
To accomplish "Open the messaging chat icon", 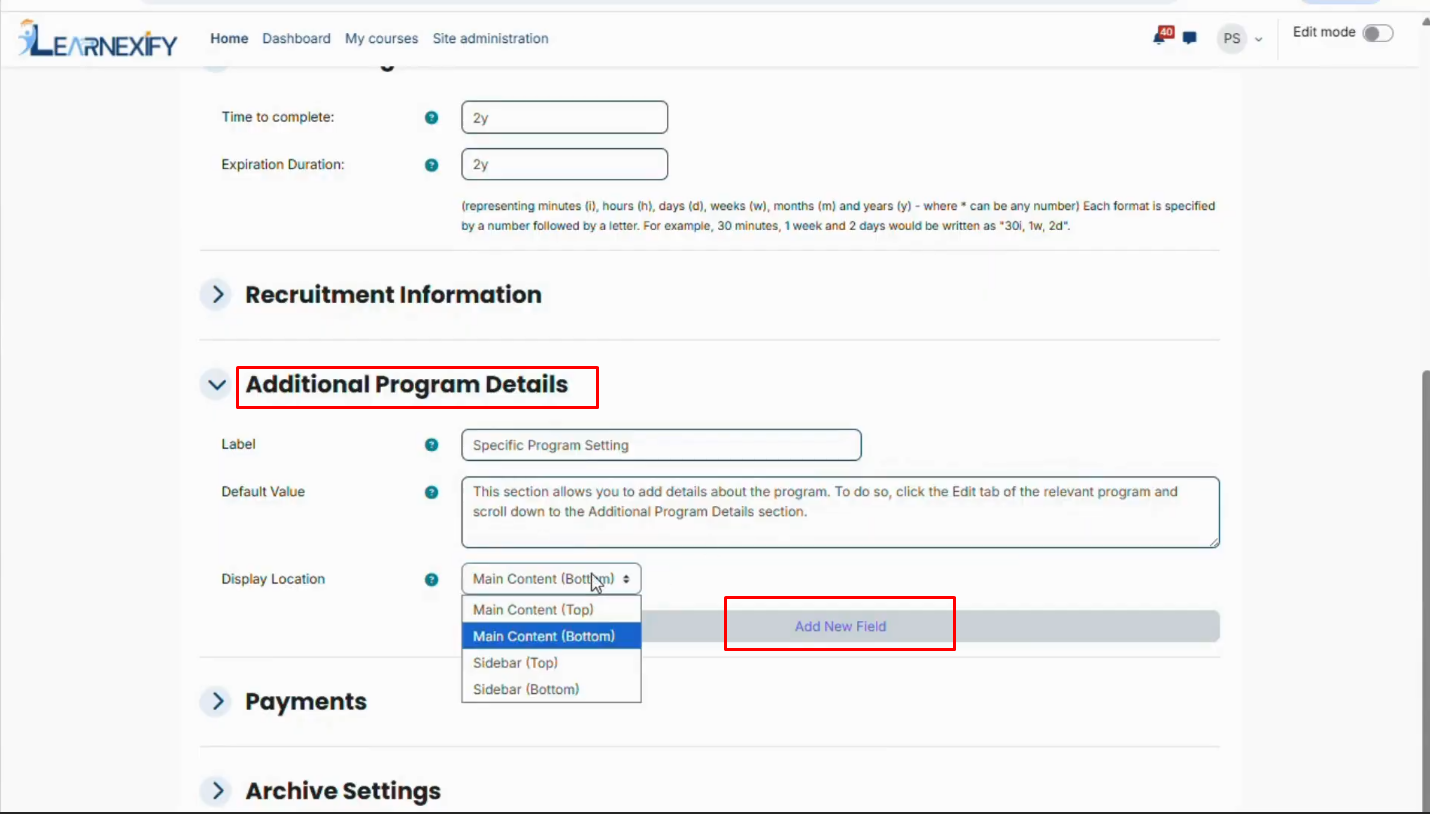I will coord(1189,39).
